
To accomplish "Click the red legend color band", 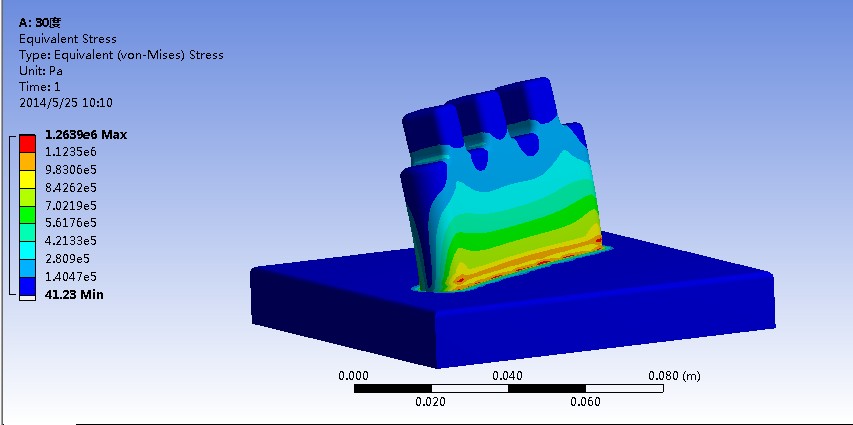I will point(28,144).
